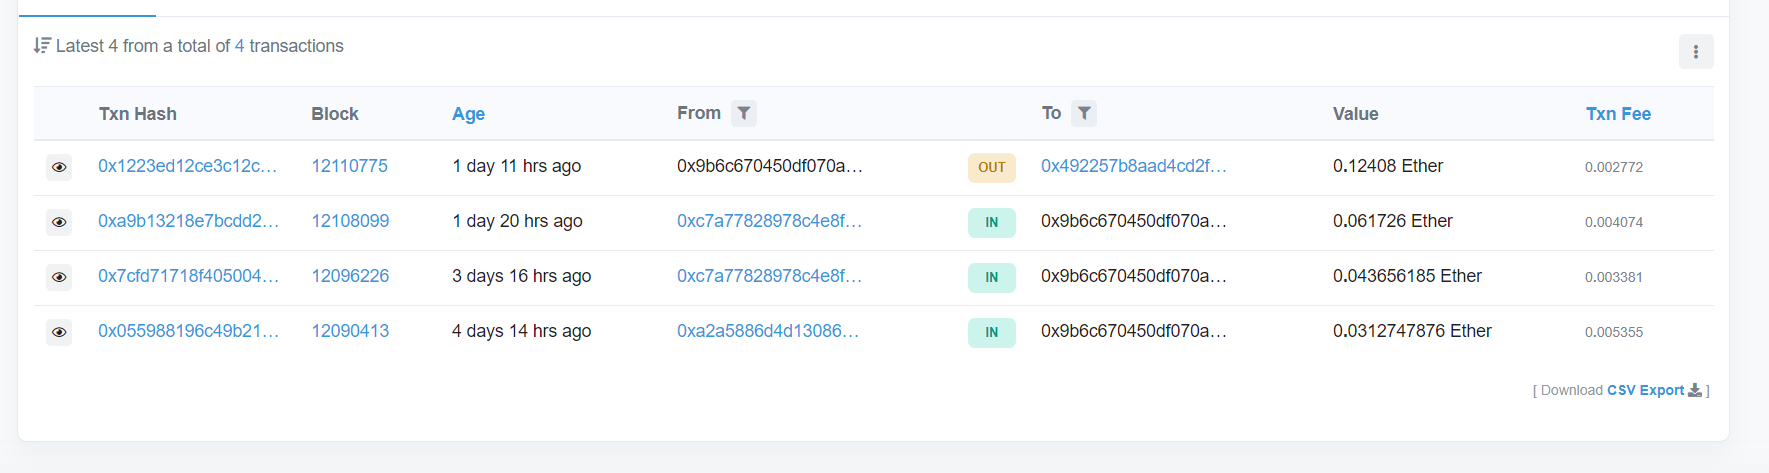
Task: Open the three-dot options menu
Action: click(x=1695, y=52)
